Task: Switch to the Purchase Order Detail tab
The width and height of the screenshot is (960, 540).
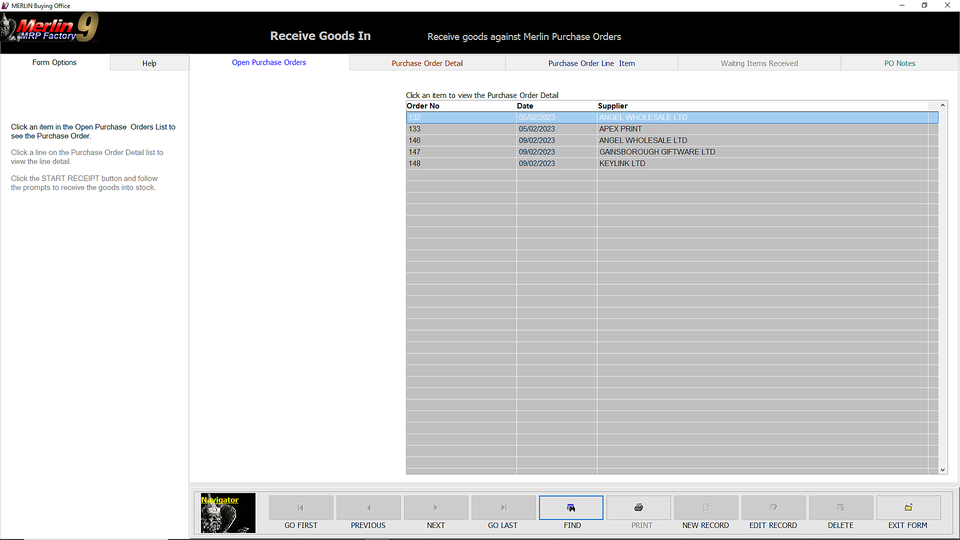Action: 427,63
